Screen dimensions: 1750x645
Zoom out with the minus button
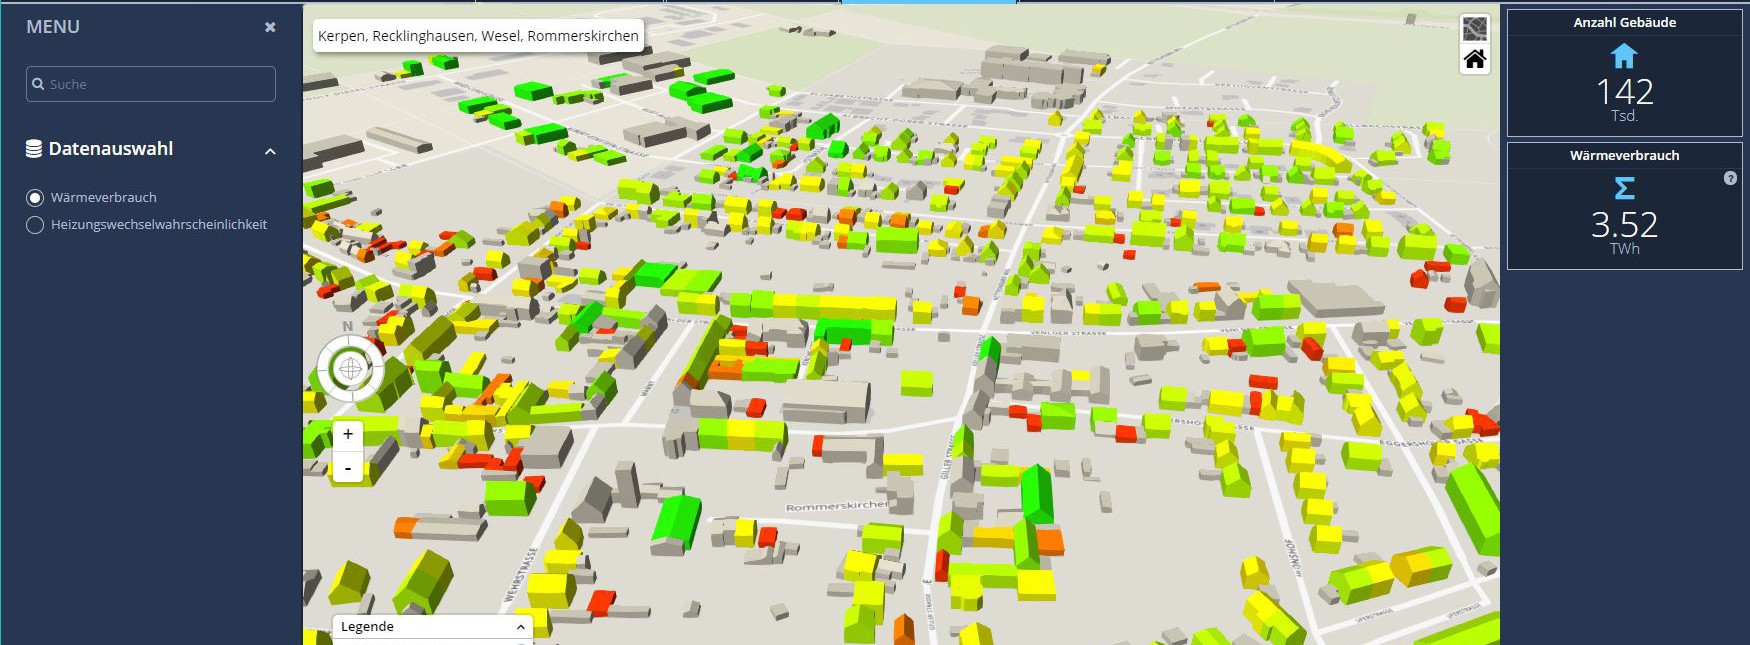tap(348, 467)
